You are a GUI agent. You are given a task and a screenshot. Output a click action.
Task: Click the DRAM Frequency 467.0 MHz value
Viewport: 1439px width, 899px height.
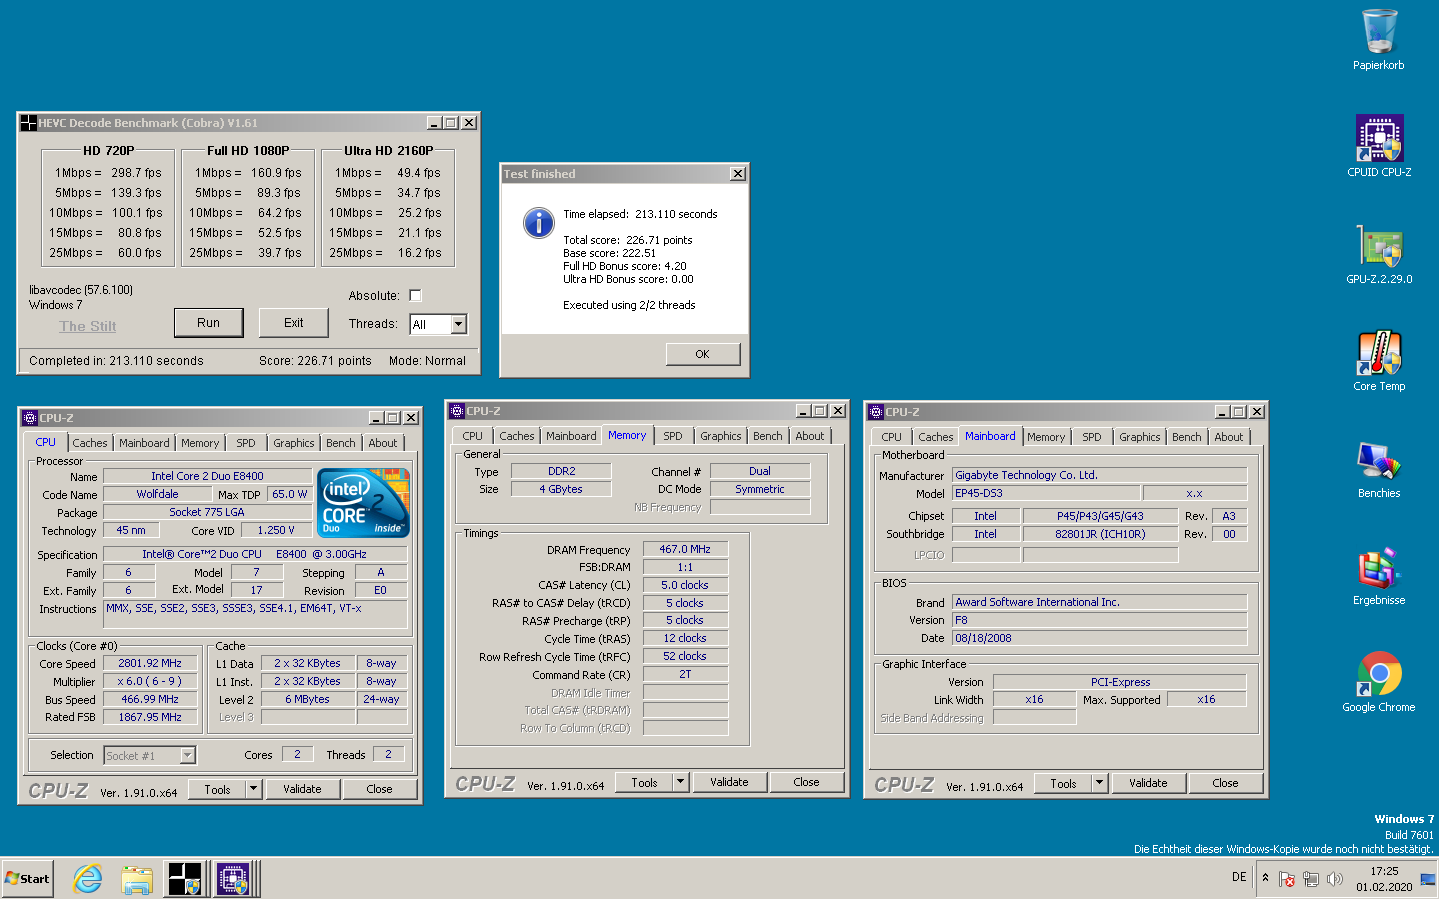685,549
